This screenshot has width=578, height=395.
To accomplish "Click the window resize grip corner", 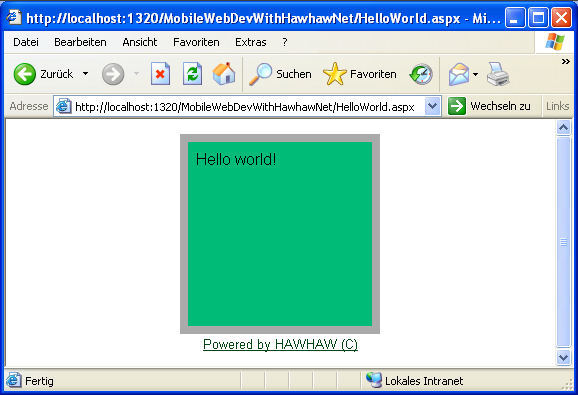I will [x=568, y=385].
